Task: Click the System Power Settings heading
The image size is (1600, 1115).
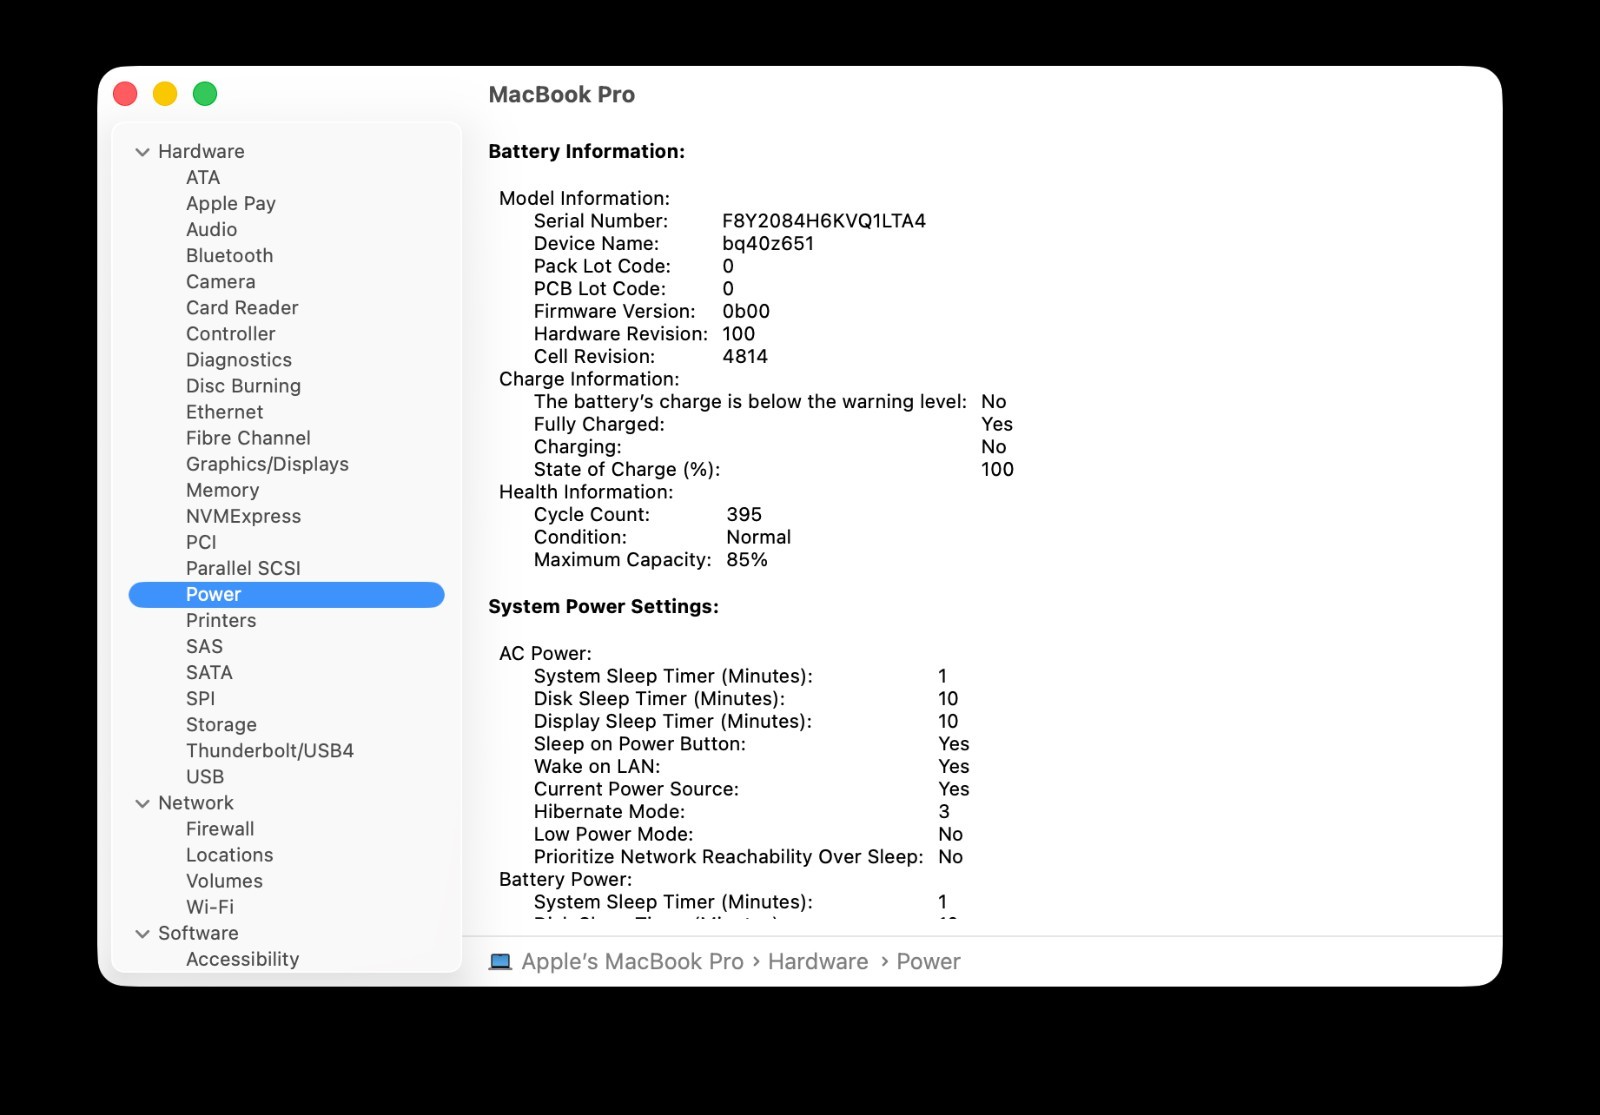Action: 603,606
